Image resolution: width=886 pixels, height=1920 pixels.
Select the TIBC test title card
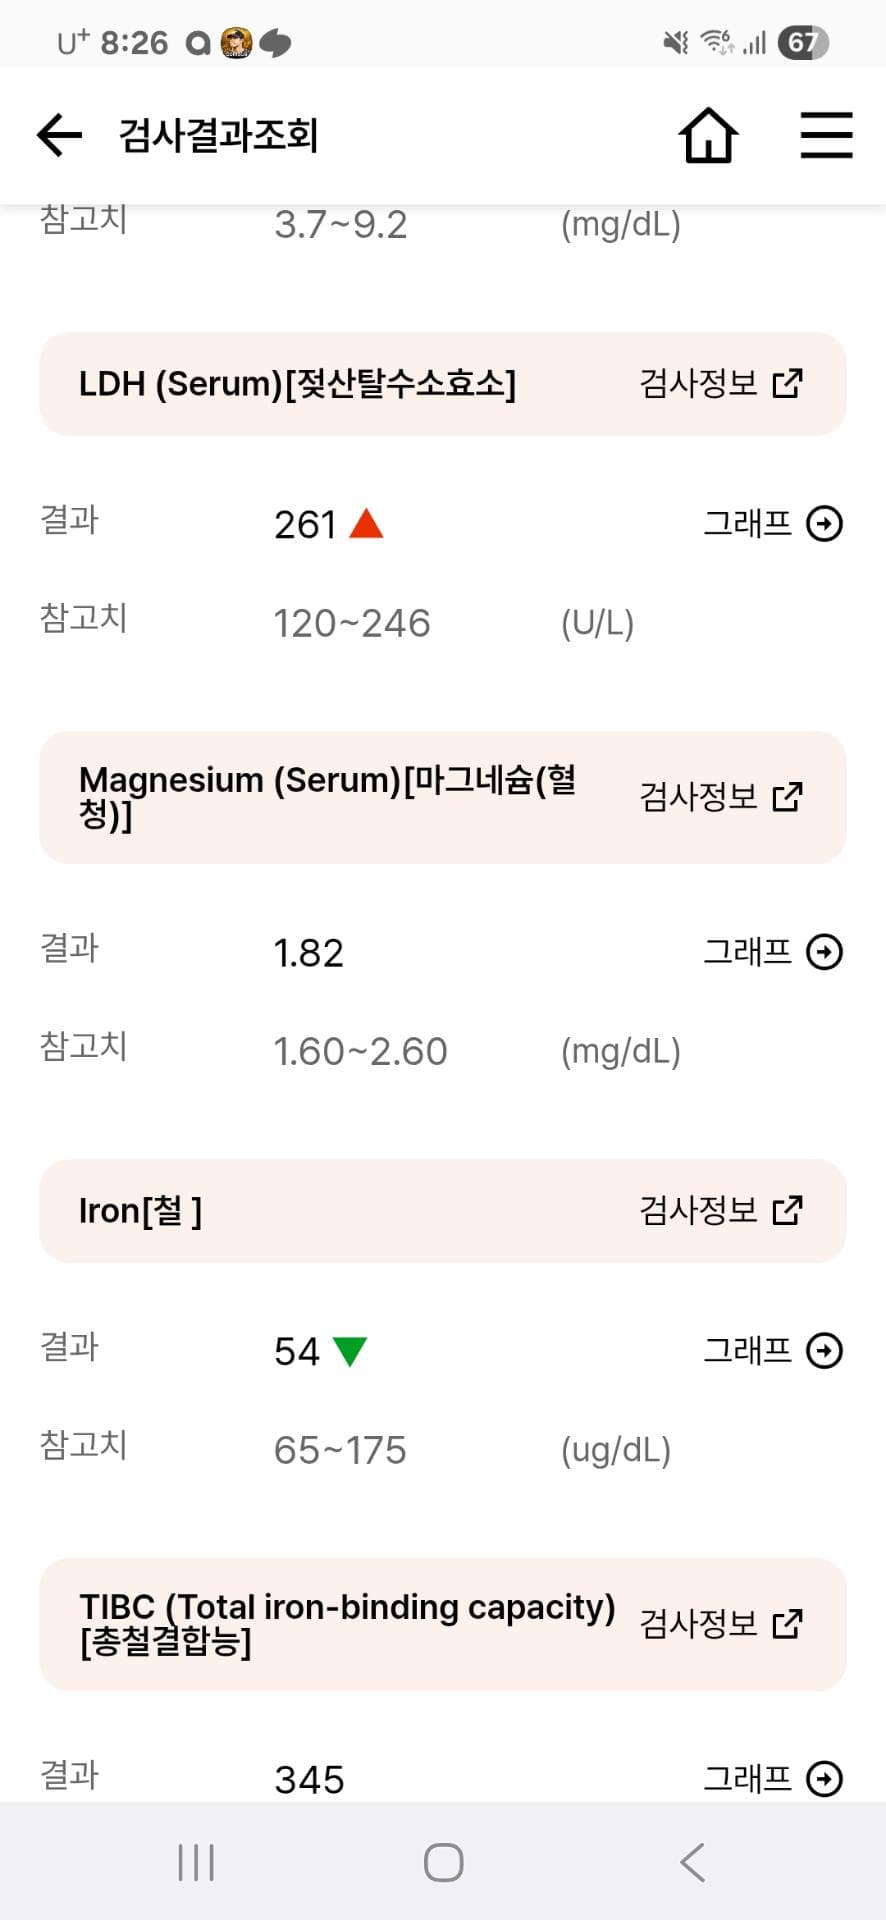(x=347, y=1623)
